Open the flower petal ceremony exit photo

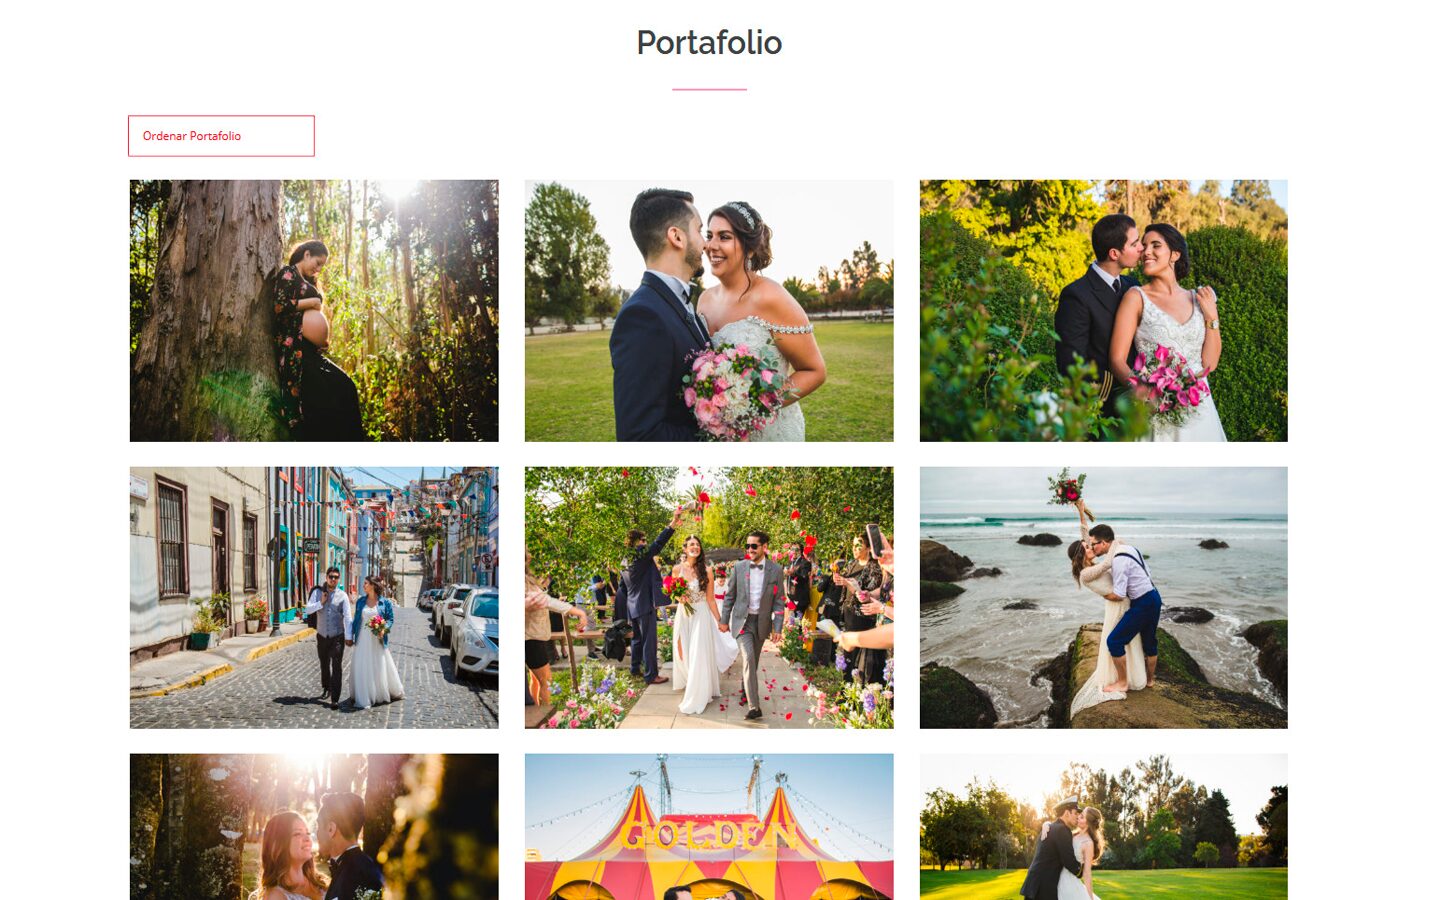pos(709,598)
